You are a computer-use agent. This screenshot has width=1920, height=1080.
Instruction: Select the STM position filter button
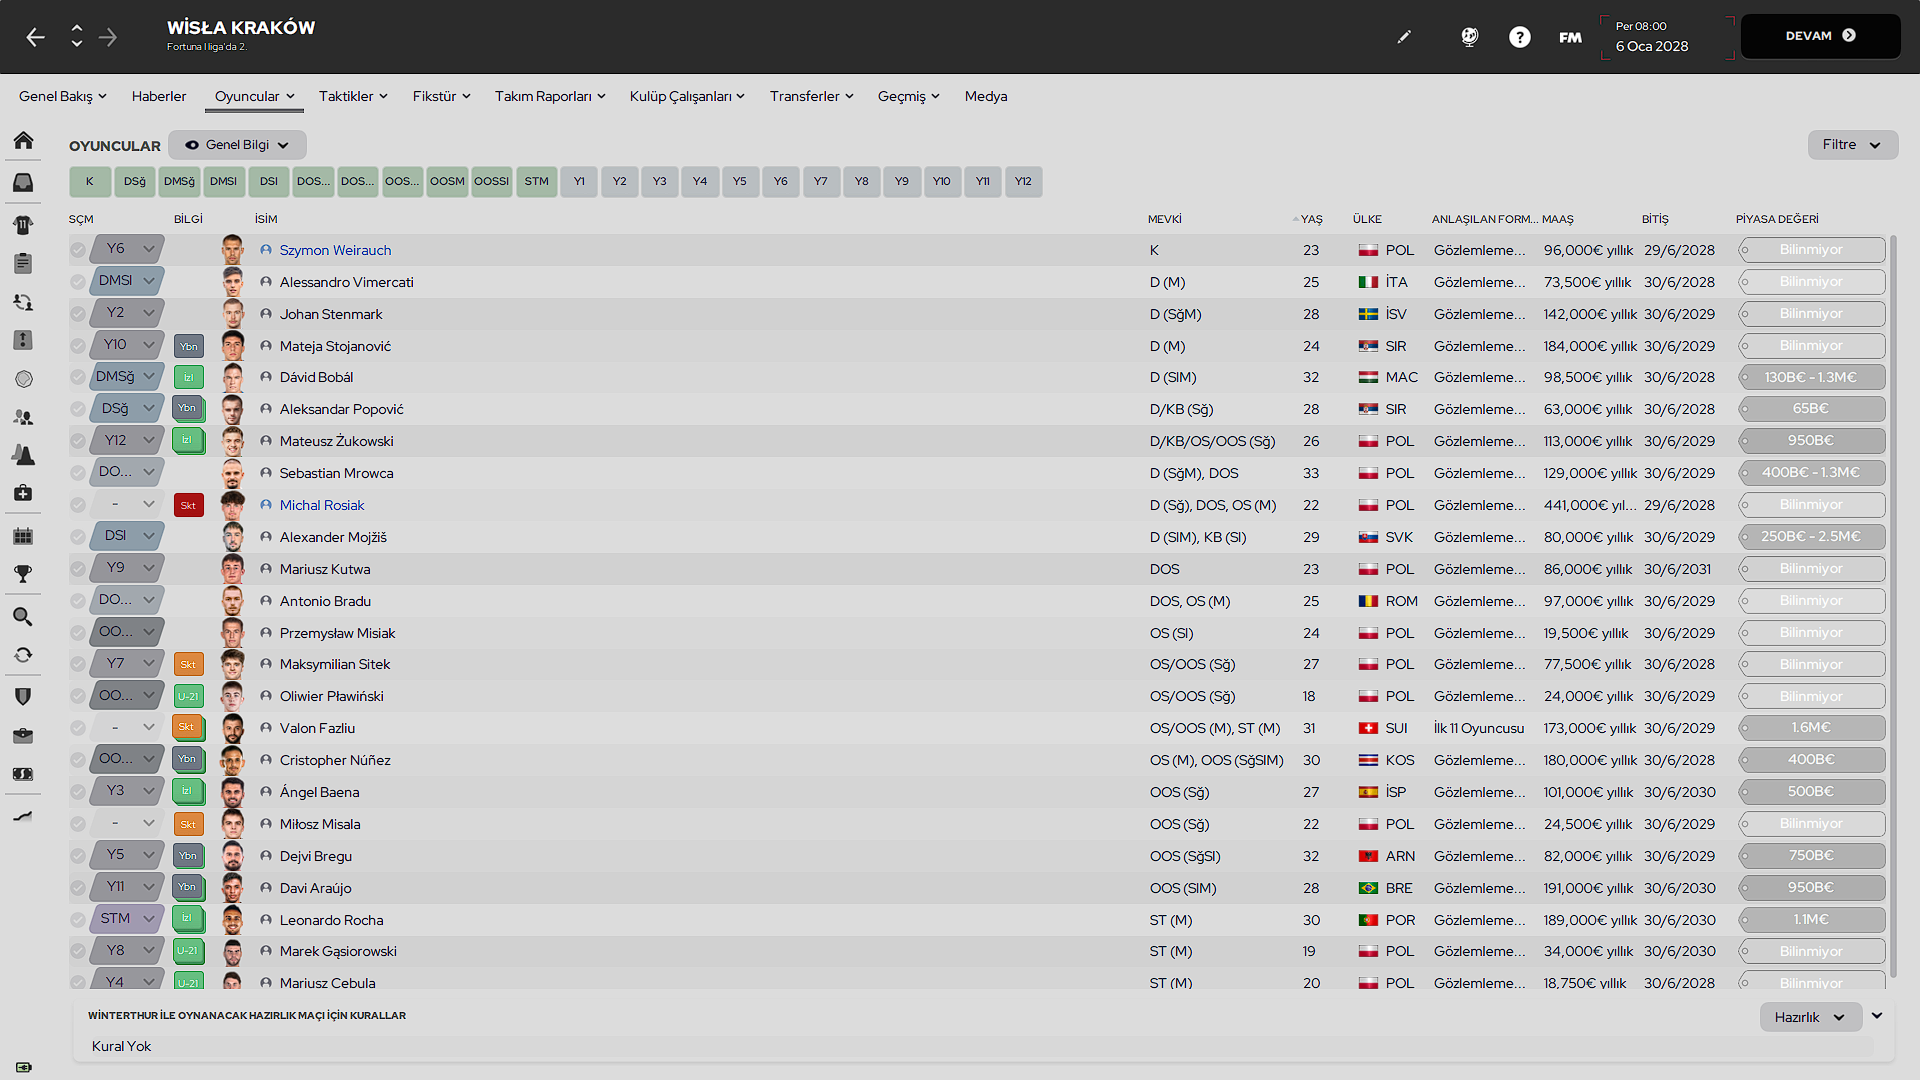[537, 182]
